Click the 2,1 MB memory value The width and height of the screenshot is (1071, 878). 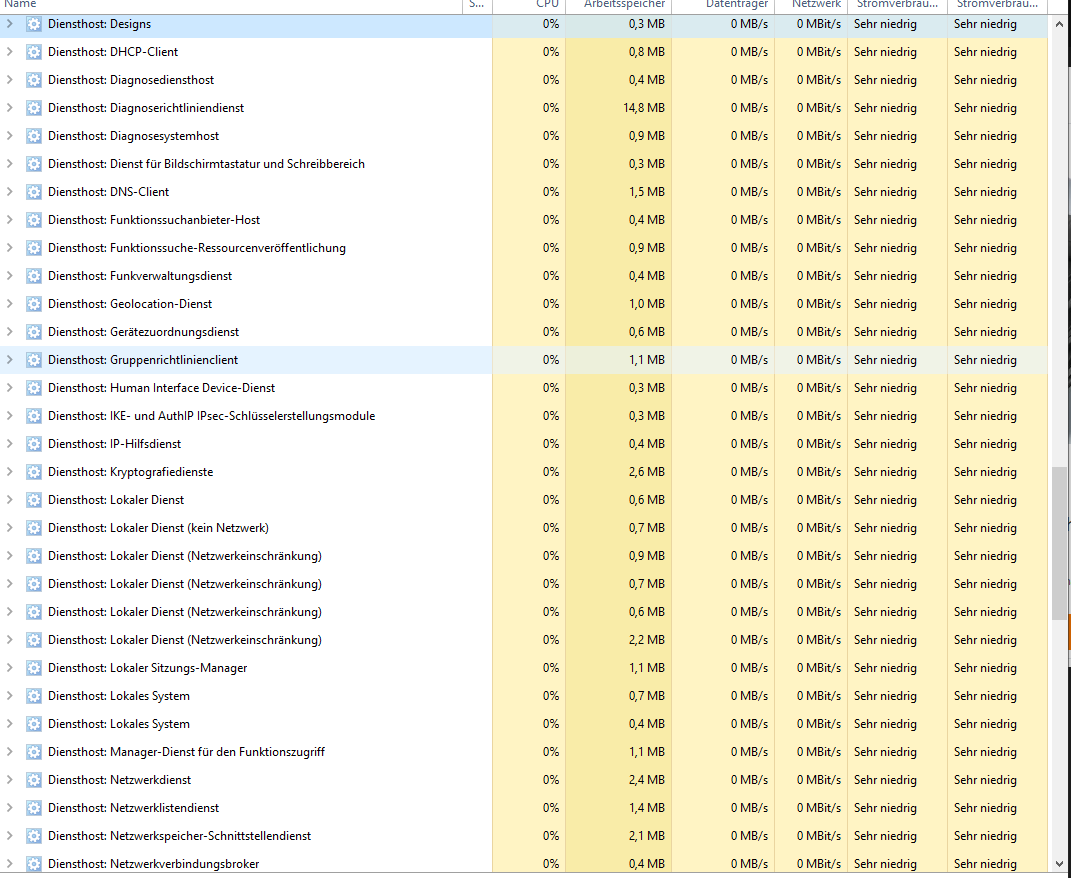646,836
